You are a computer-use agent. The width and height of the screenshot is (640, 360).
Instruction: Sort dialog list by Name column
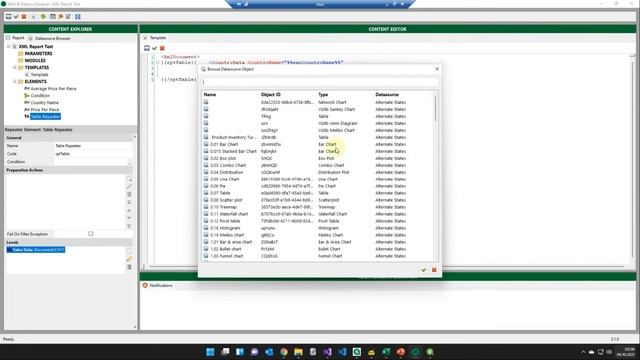click(x=210, y=94)
